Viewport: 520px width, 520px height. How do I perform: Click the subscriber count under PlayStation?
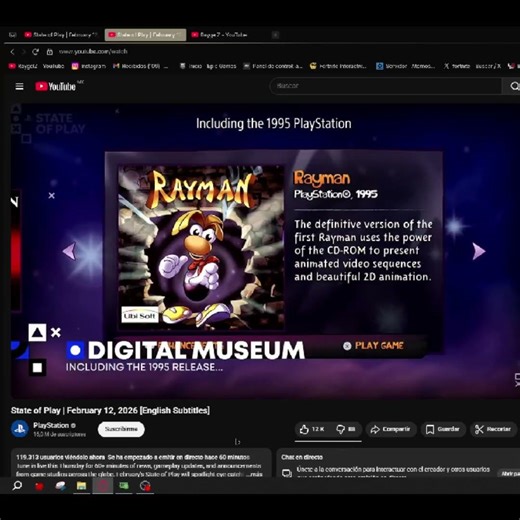tap(59, 434)
